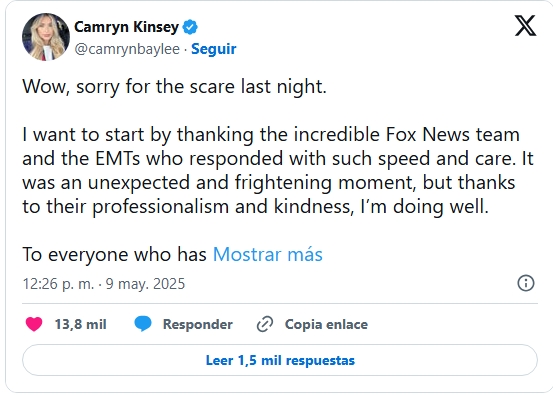Screen dimensions: 553x395
Task: Expand the tweet with Mostrar más
Action: point(268,254)
